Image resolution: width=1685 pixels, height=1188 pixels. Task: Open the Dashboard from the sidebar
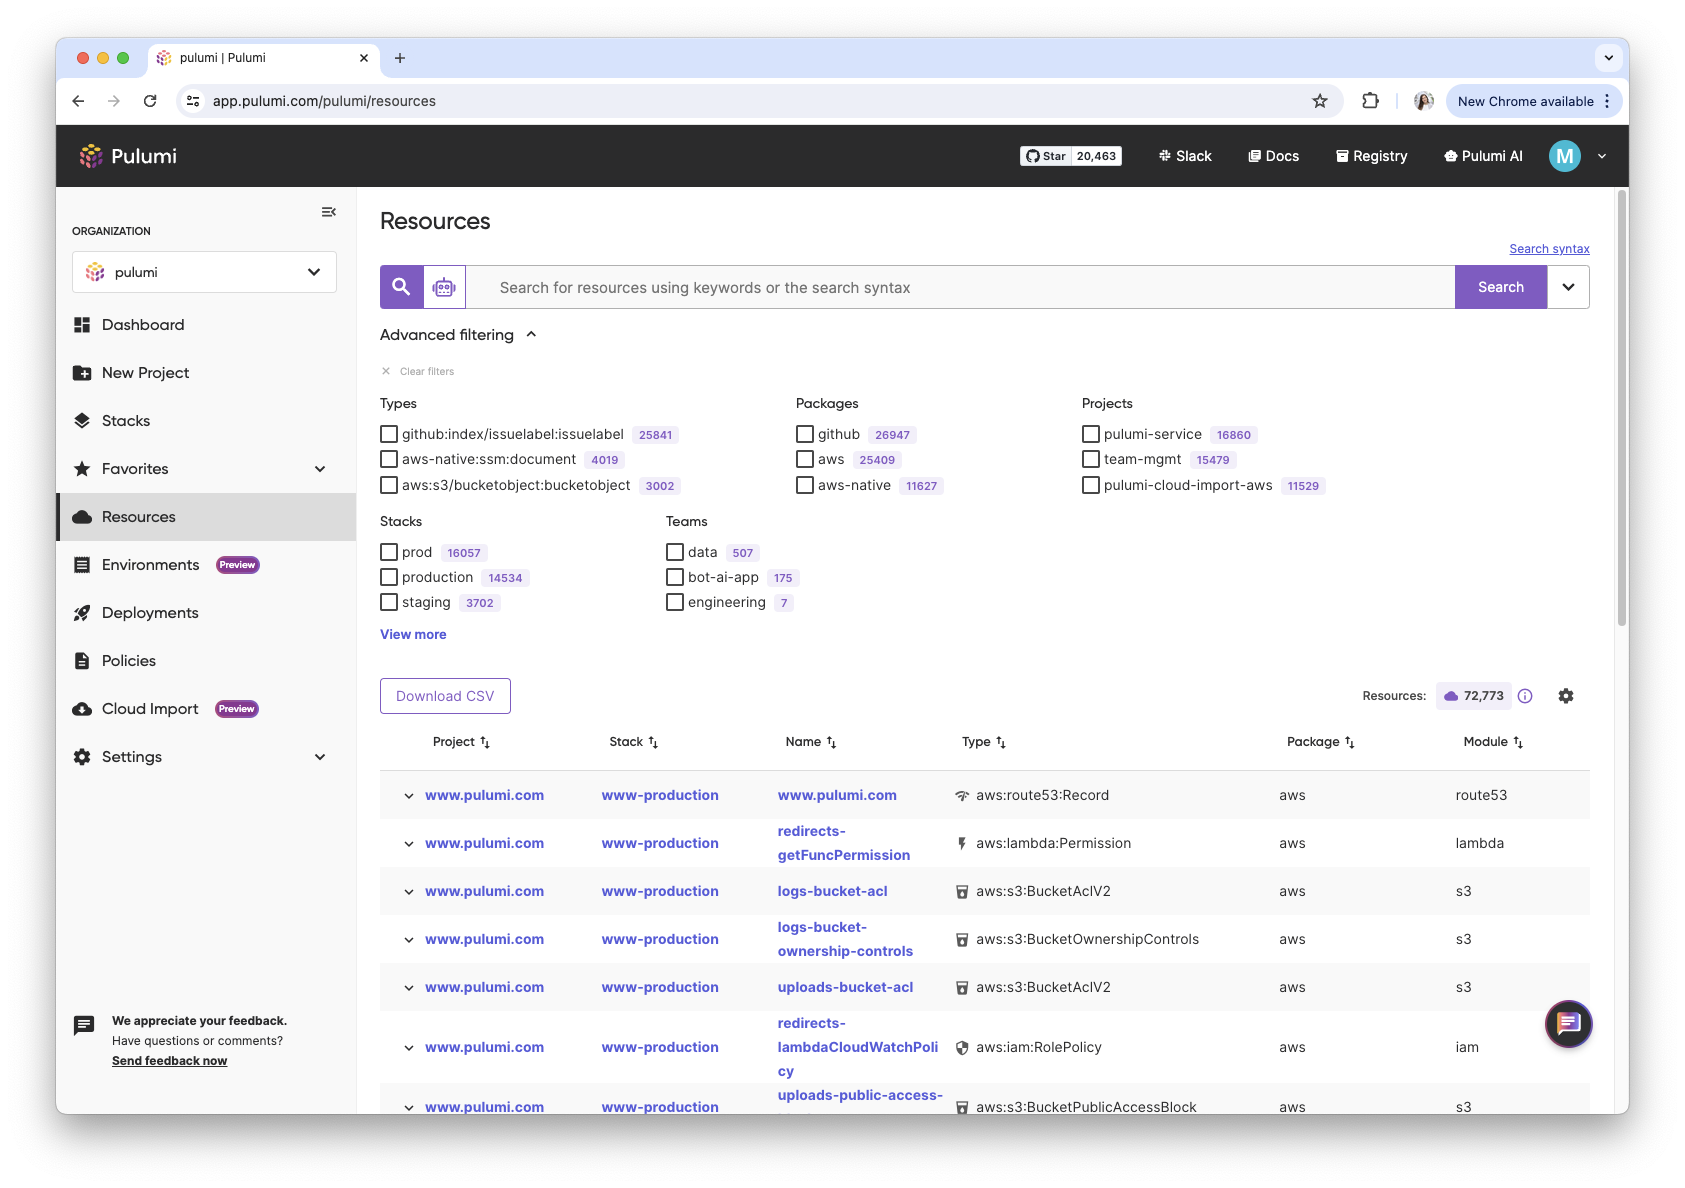point(143,324)
